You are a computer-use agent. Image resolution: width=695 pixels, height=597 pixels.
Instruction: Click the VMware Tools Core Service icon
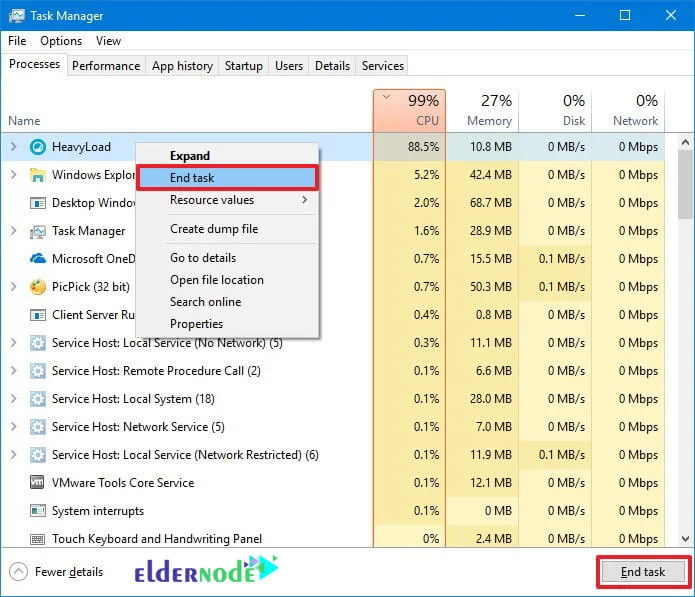click(x=38, y=483)
